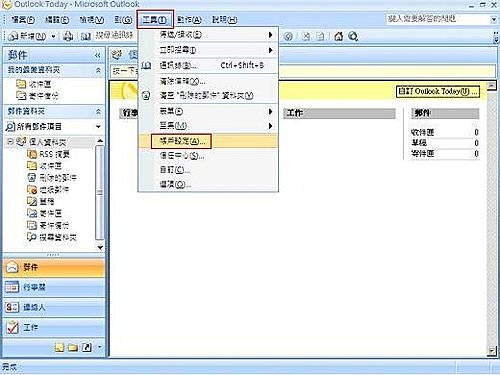Open the 所有郵件項目 dropdown

tap(98, 127)
